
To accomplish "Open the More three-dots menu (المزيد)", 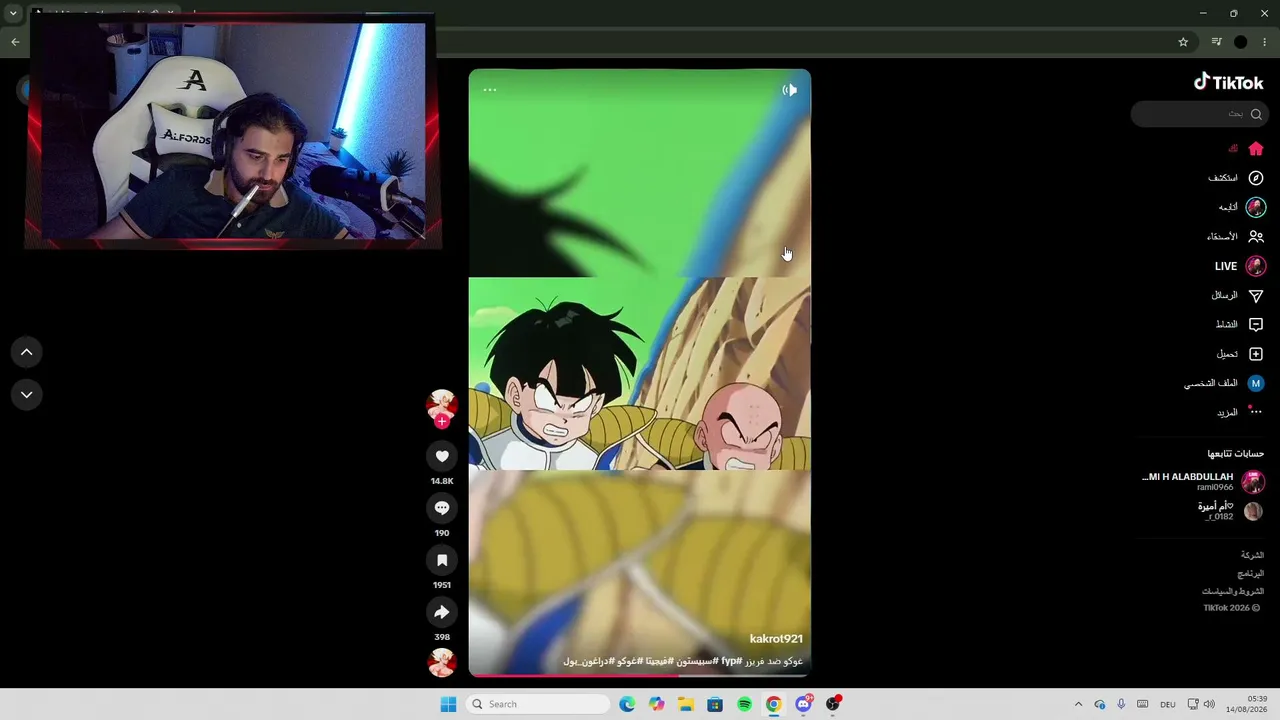I will pyautogui.click(x=1255, y=412).
